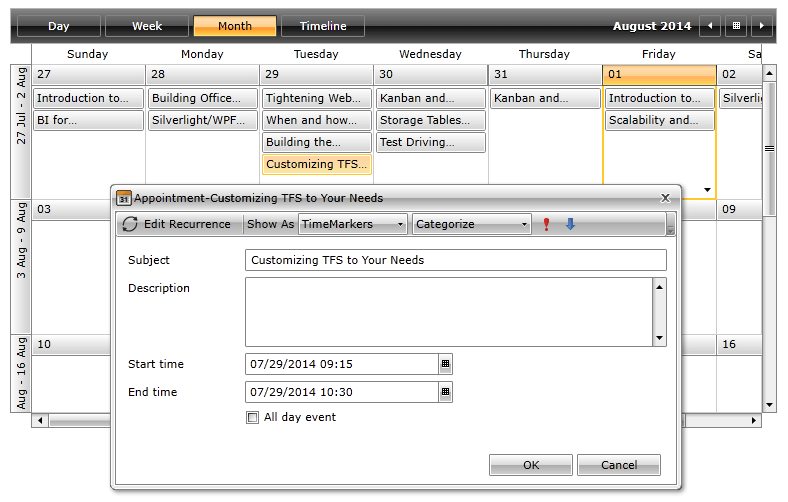The height and width of the screenshot is (502, 788).
Task: Close the appointment dialog
Action: coord(665,198)
